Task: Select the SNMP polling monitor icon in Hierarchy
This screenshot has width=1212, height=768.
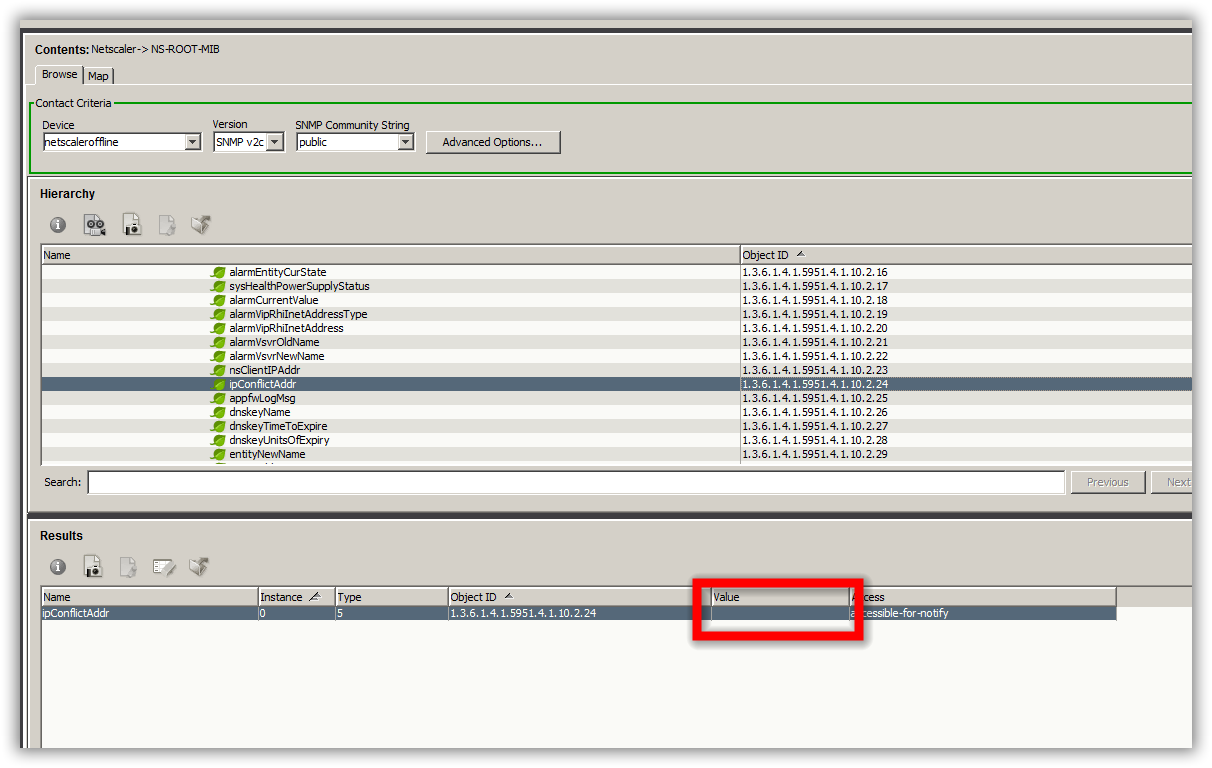Action: [x=95, y=225]
